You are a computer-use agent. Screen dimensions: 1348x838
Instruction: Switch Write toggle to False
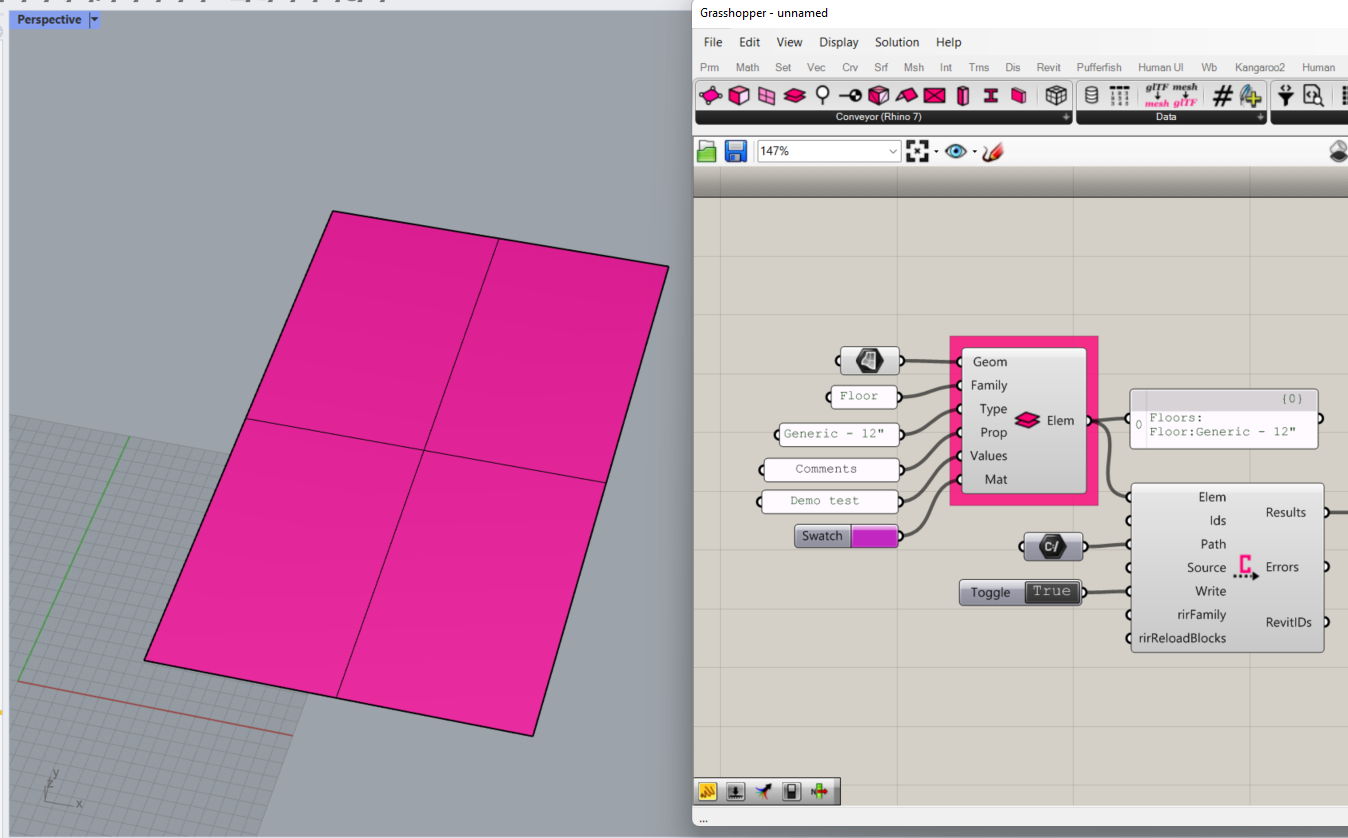tap(1051, 592)
